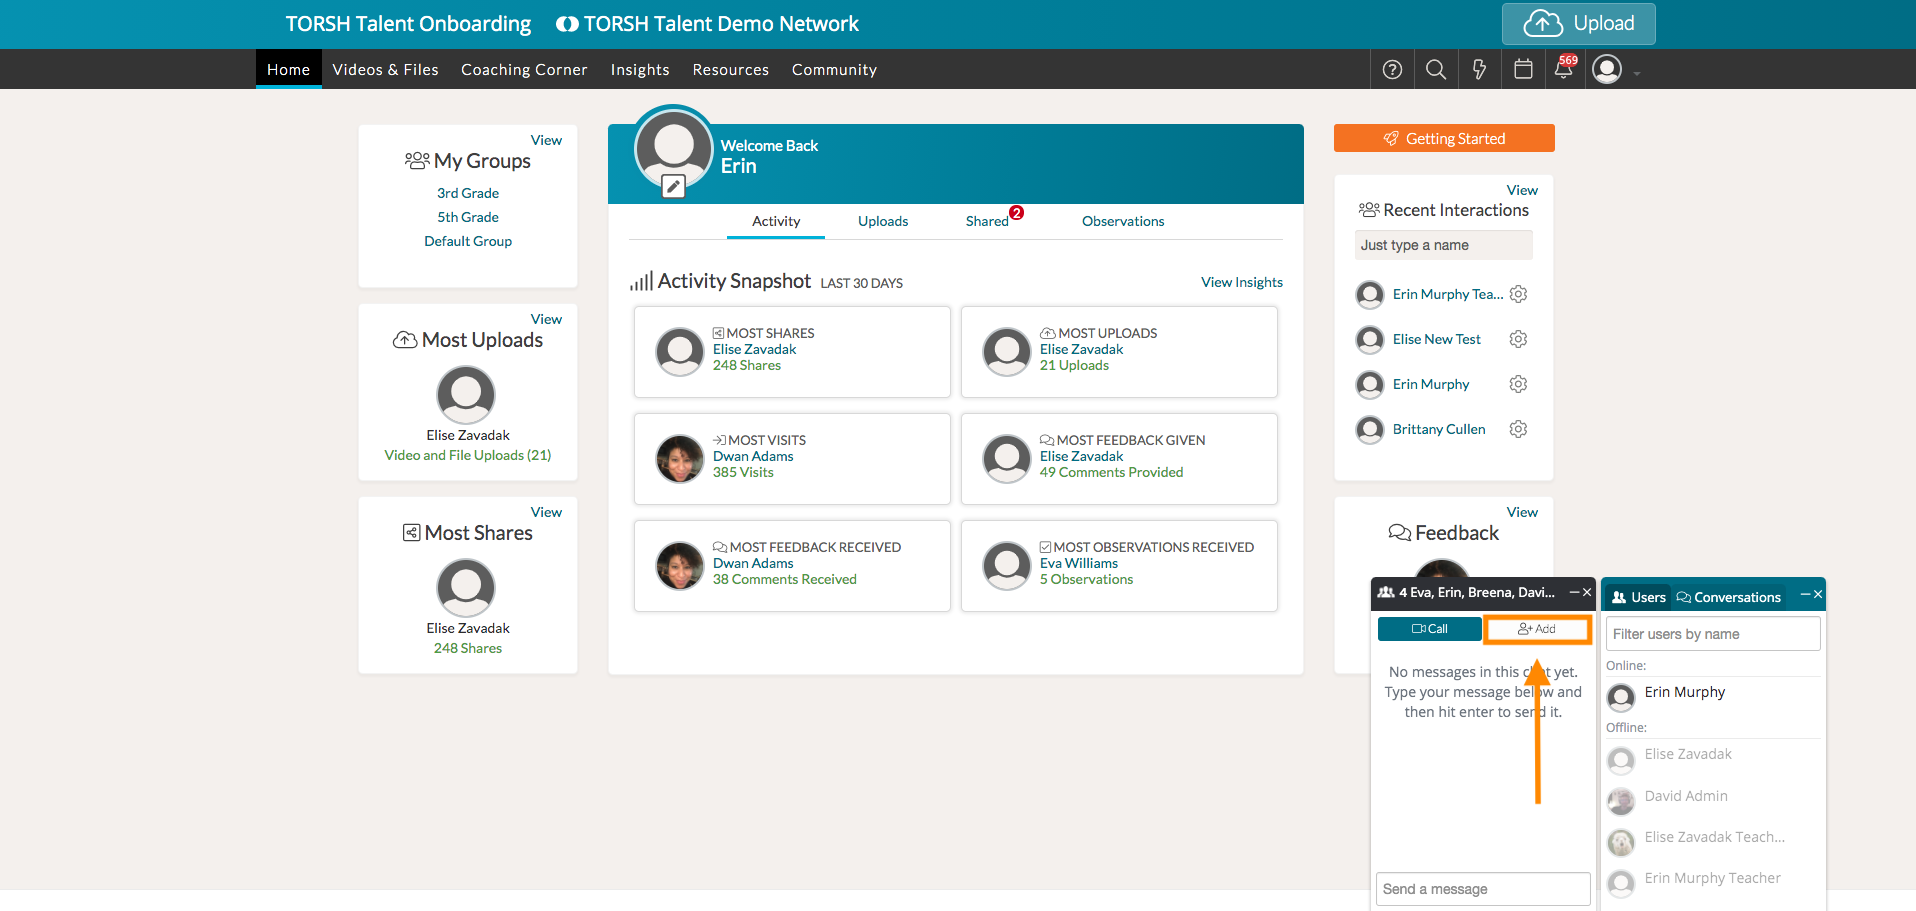Open Coaching Corner menu item
This screenshot has width=1916, height=911.
click(x=523, y=70)
